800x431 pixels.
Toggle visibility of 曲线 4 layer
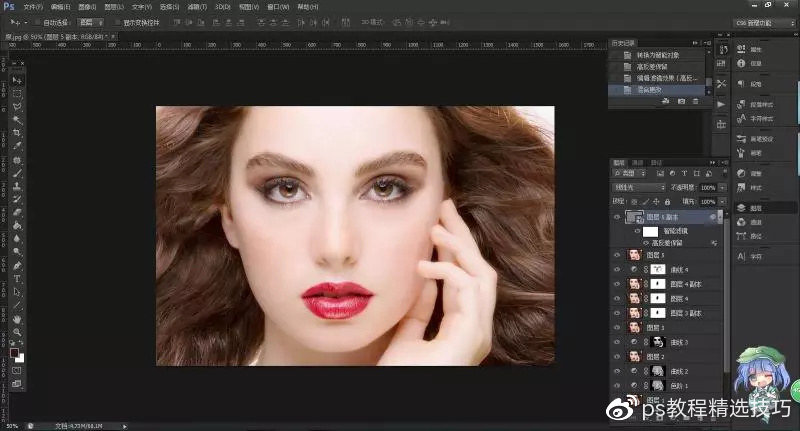point(616,269)
